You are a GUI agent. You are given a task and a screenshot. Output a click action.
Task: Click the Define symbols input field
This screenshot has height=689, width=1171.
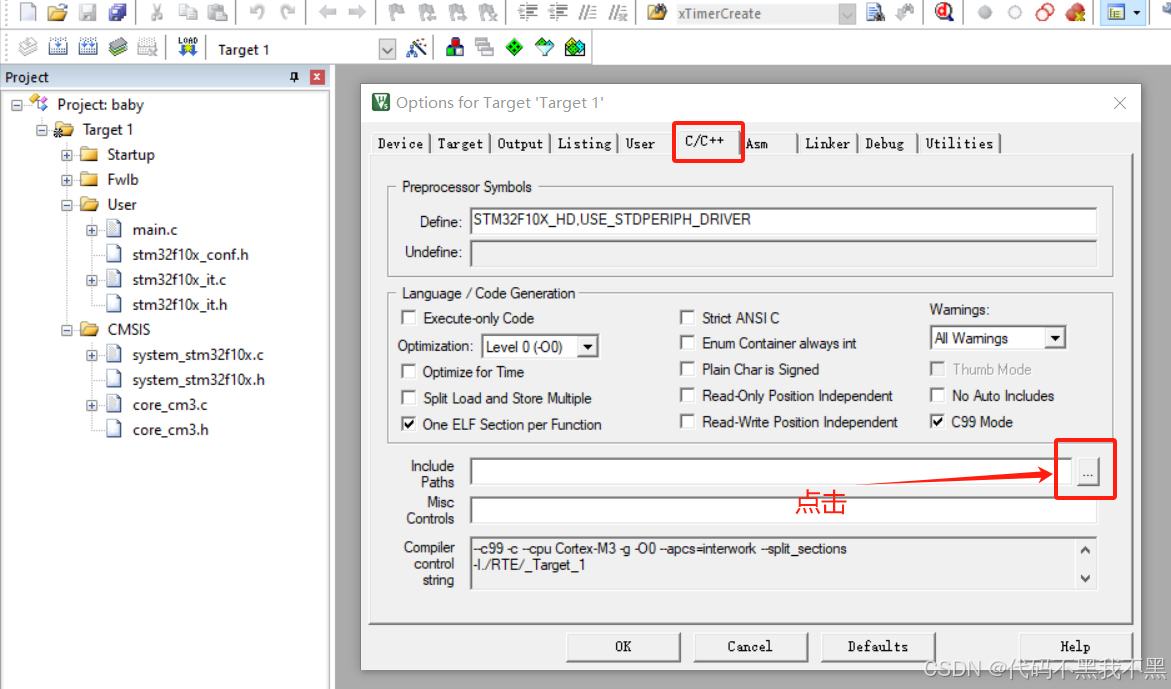tap(783, 220)
